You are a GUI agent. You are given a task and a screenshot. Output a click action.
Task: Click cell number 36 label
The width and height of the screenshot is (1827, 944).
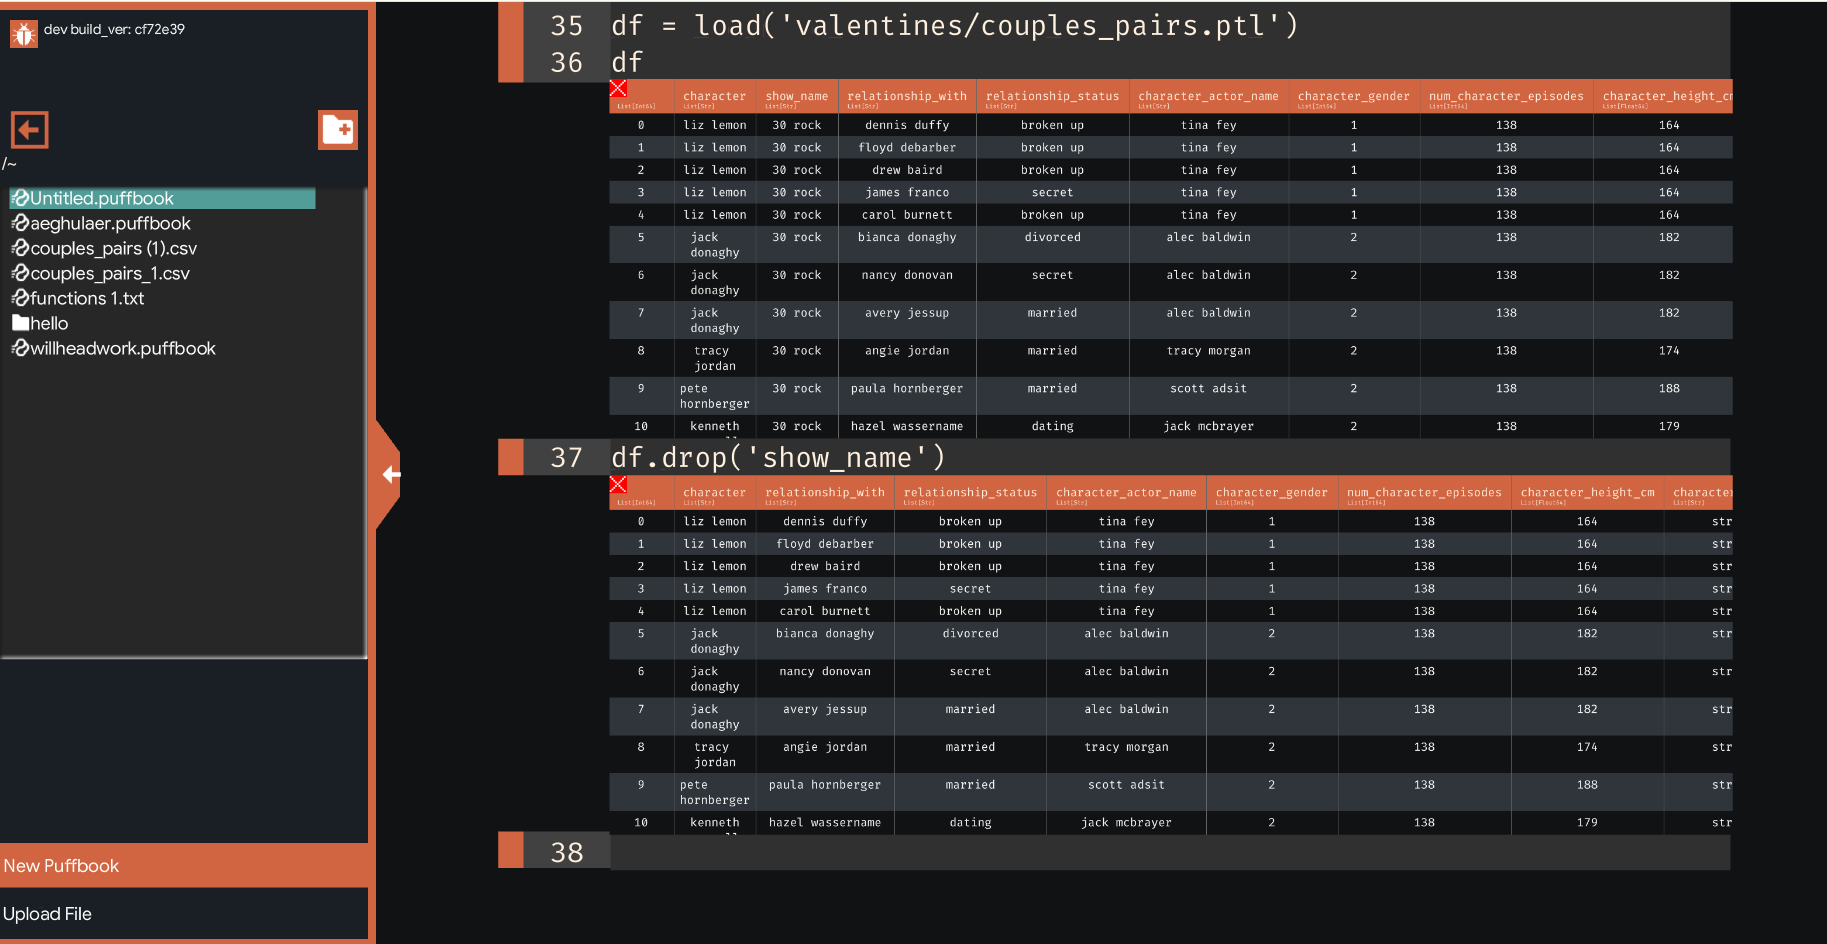[566, 62]
